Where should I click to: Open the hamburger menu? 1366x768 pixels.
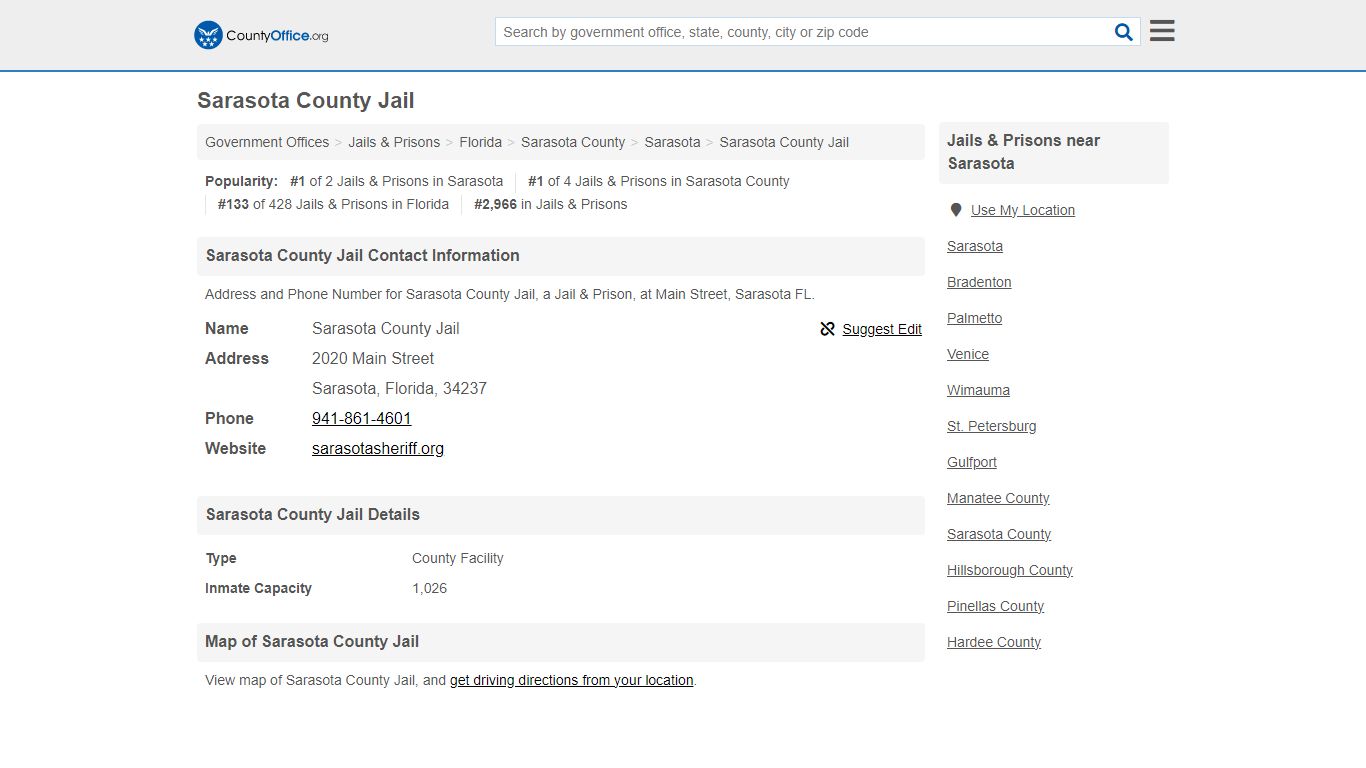[x=1162, y=31]
